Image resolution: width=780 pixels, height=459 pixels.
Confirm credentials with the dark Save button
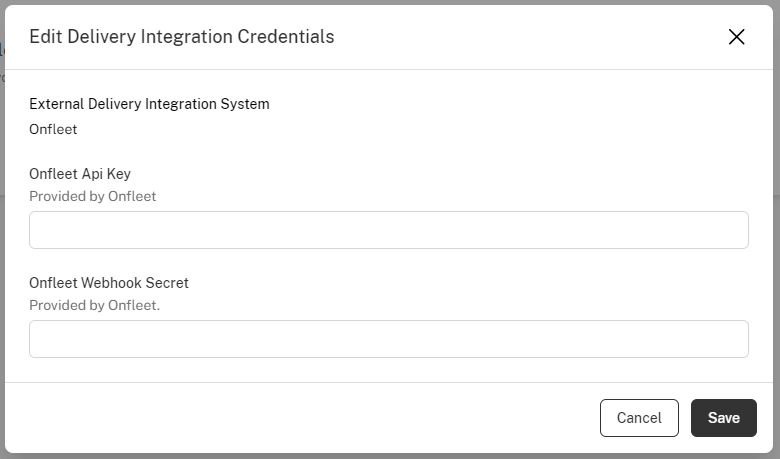click(x=723, y=418)
